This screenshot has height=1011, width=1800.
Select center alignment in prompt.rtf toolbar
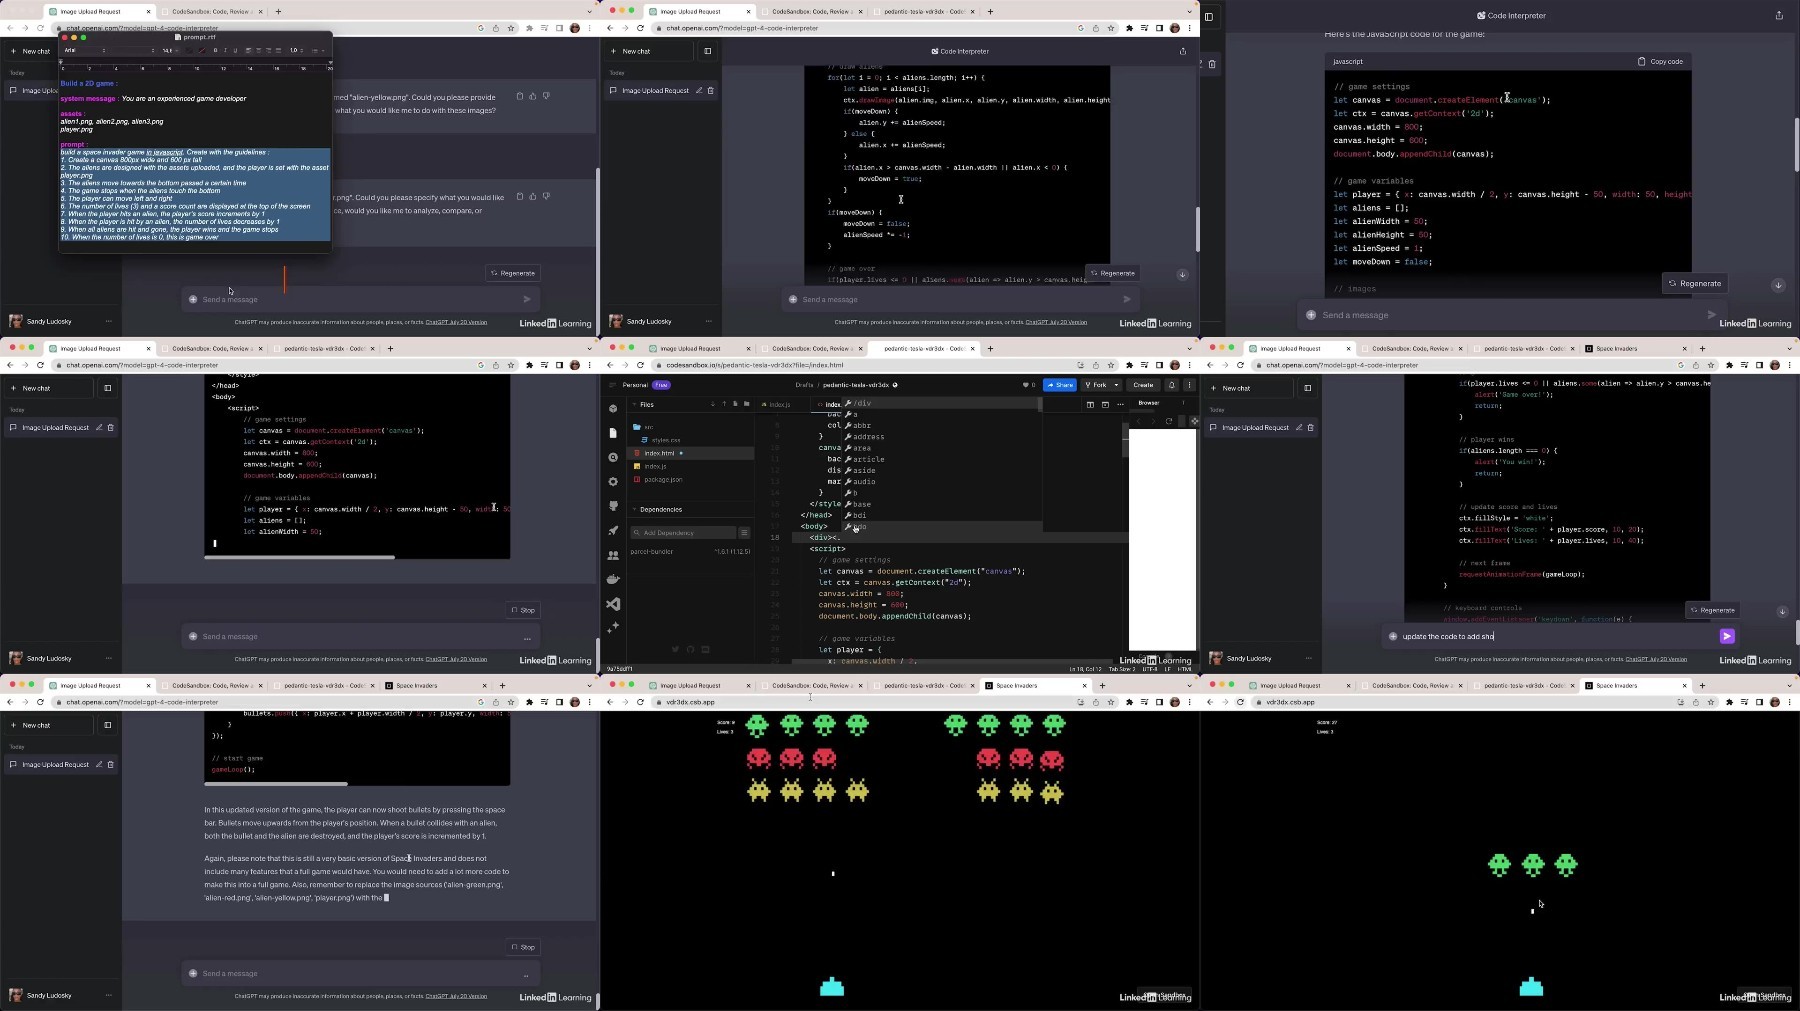pyautogui.click(x=258, y=50)
